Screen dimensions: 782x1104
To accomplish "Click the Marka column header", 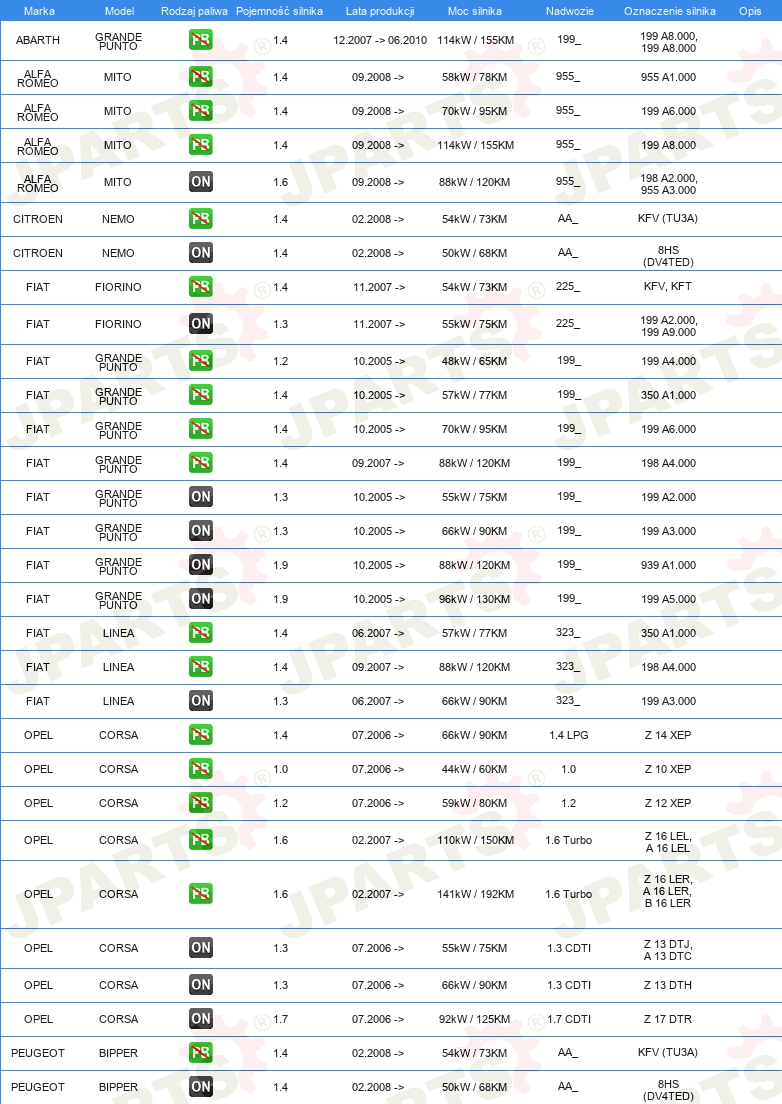I will pos(39,11).
